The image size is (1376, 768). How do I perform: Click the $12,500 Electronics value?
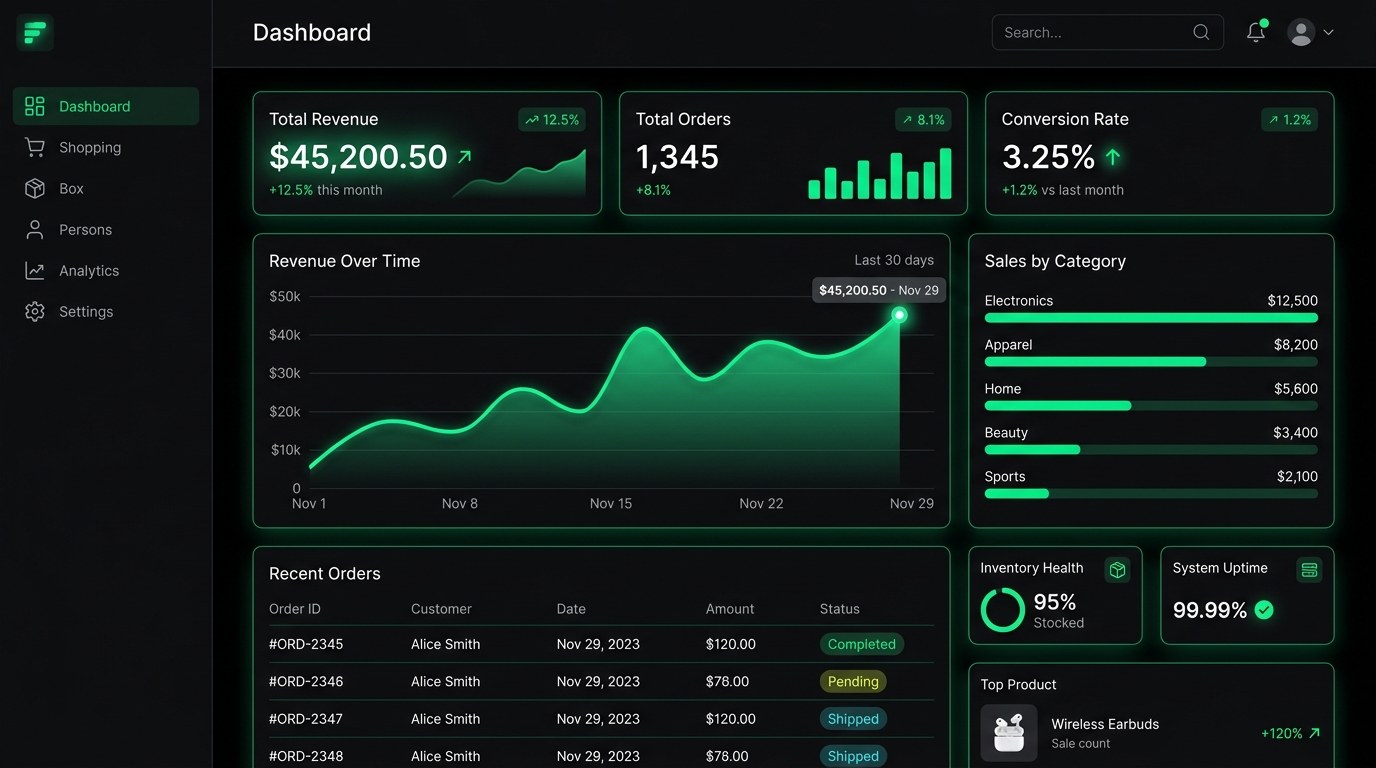tap(1292, 300)
